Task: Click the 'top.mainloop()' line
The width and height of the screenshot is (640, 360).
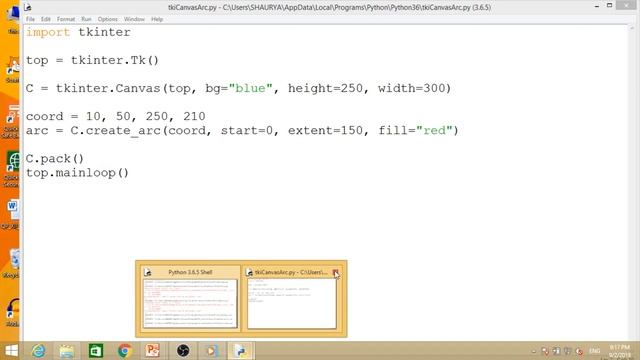Action: click(77, 173)
